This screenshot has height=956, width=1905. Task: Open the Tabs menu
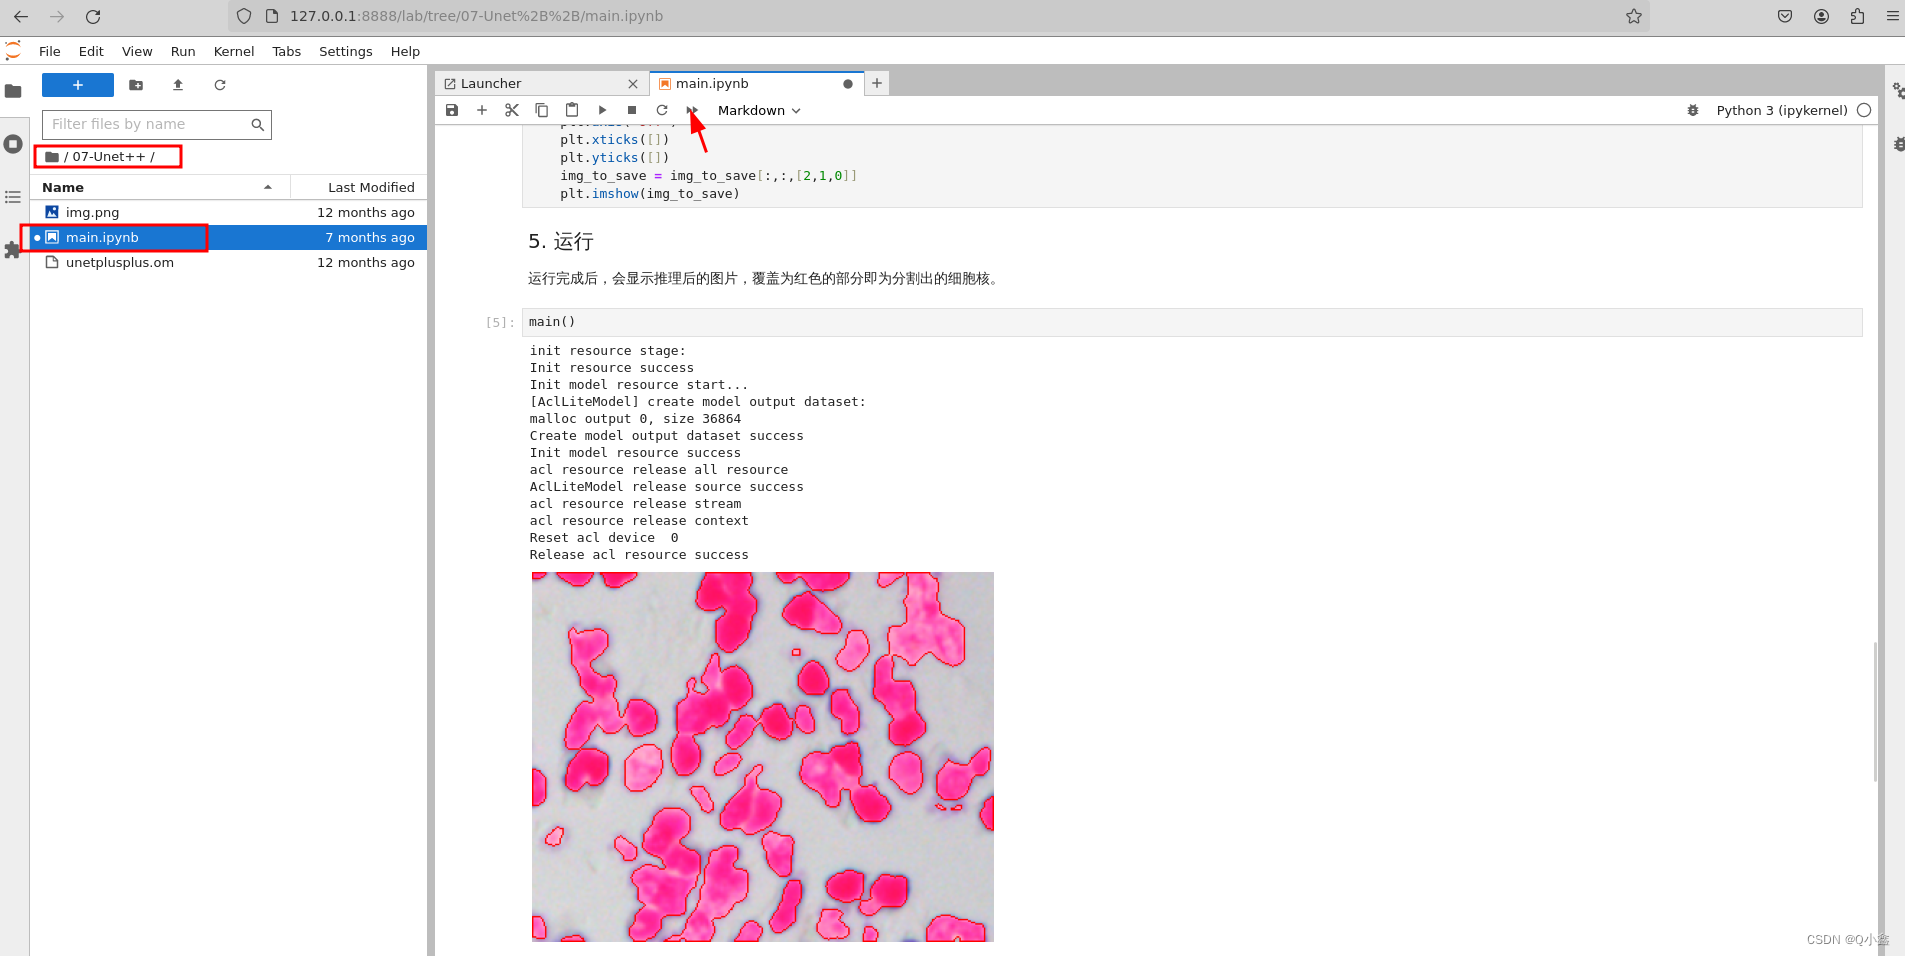click(x=286, y=51)
